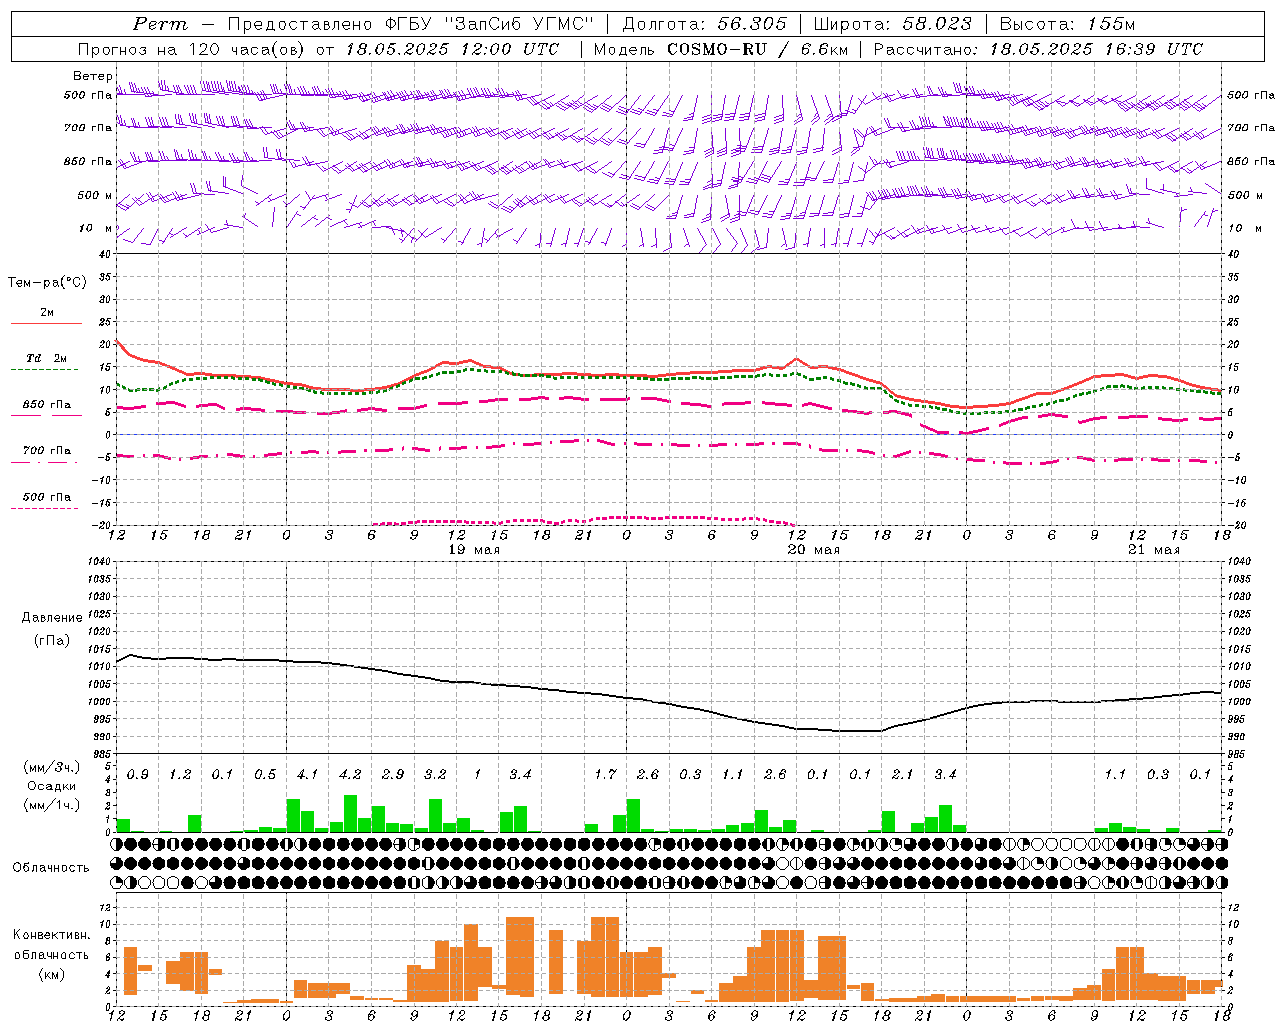Click the "1.7" precipitation value
This screenshot has height=1024, width=1280.
(605, 775)
